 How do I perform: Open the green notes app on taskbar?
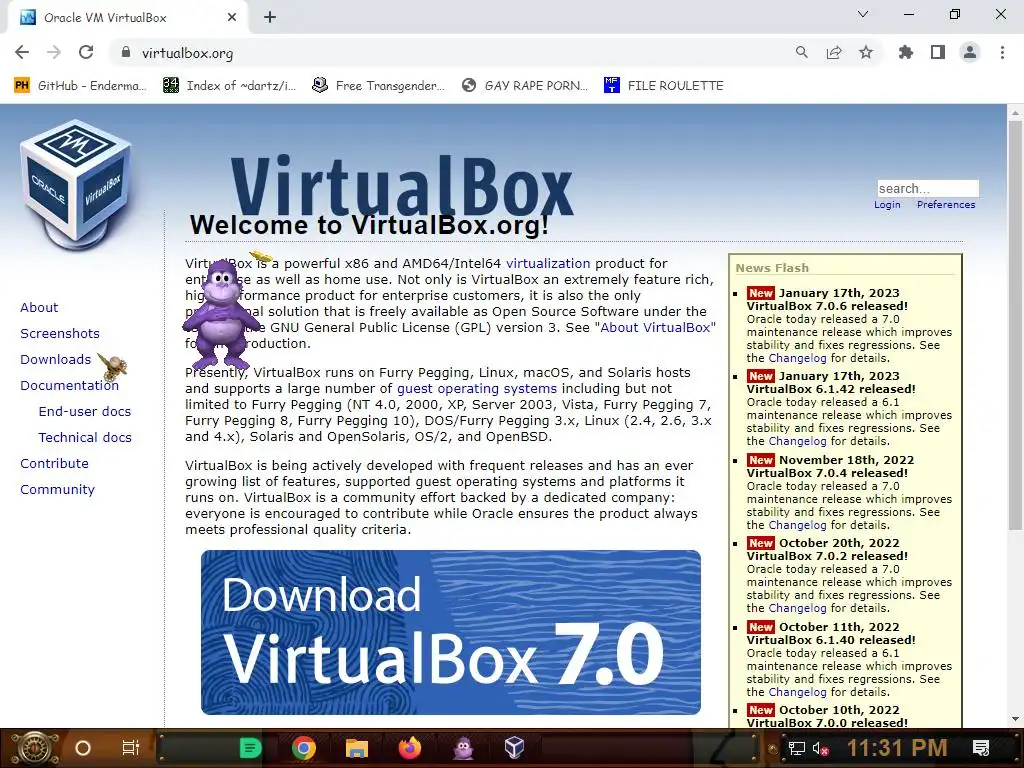click(x=250, y=748)
